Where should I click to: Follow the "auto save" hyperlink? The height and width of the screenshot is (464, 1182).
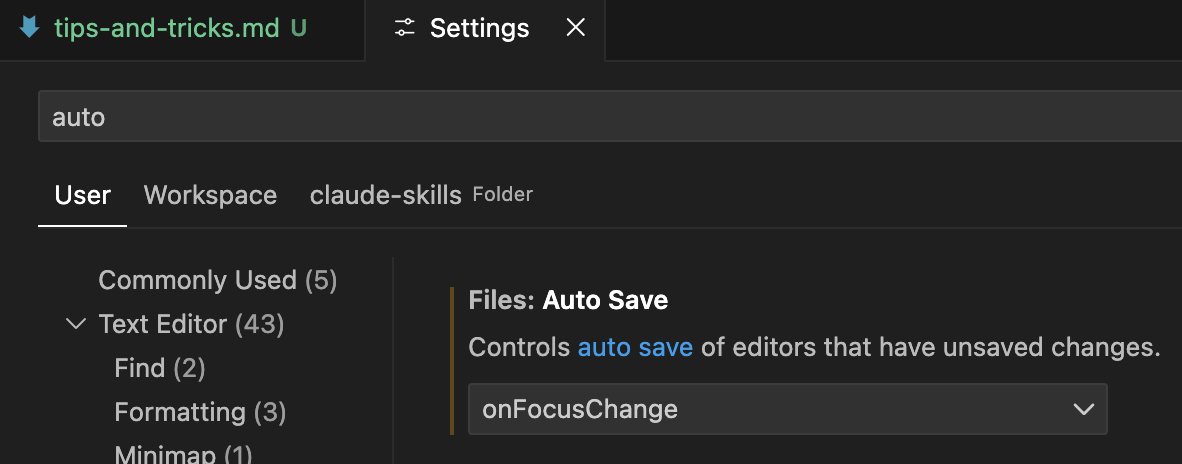click(x=635, y=347)
